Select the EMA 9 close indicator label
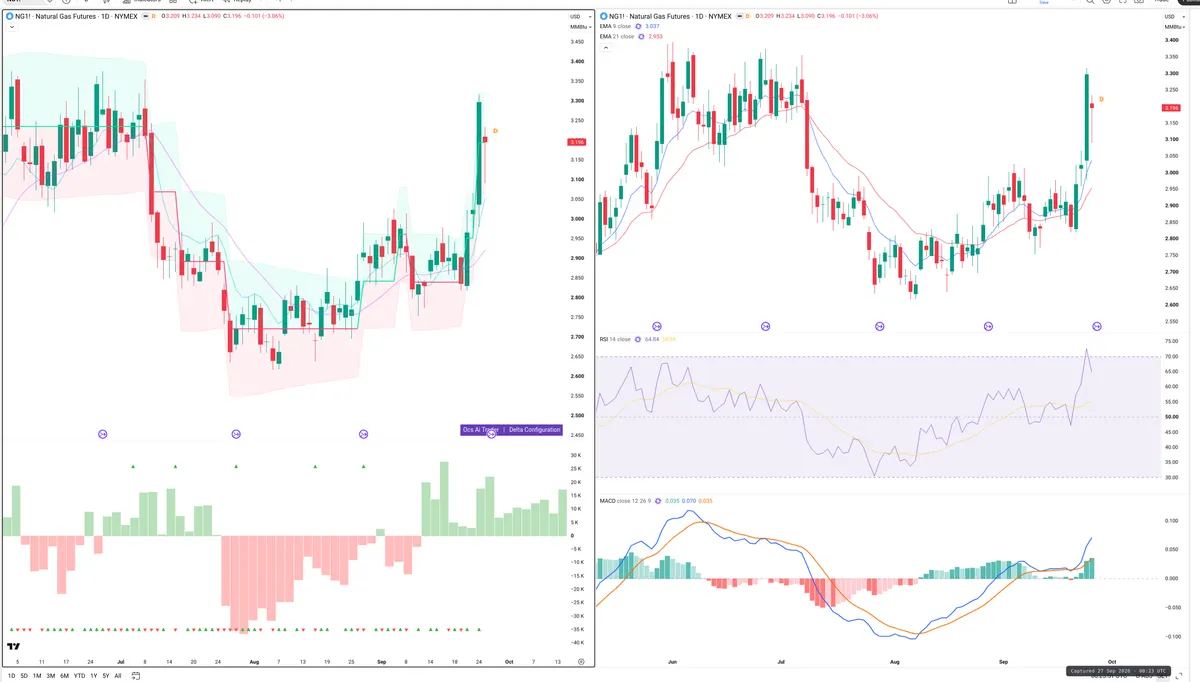This screenshot has height=682, width=1200. click(616, 26)
